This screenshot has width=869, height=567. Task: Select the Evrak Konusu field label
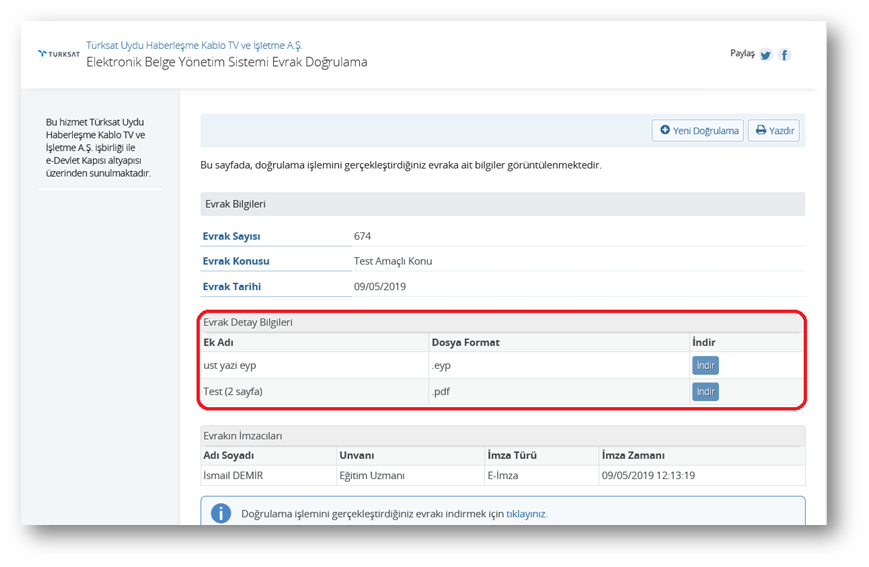[x=236, y=261]
